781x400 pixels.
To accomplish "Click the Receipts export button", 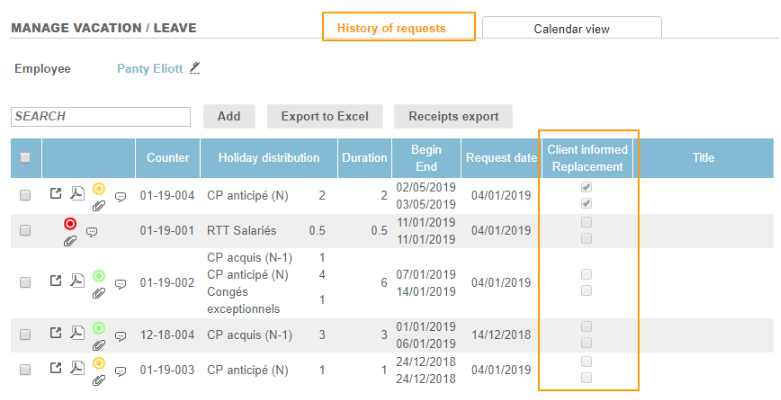I will click(453, 116).
